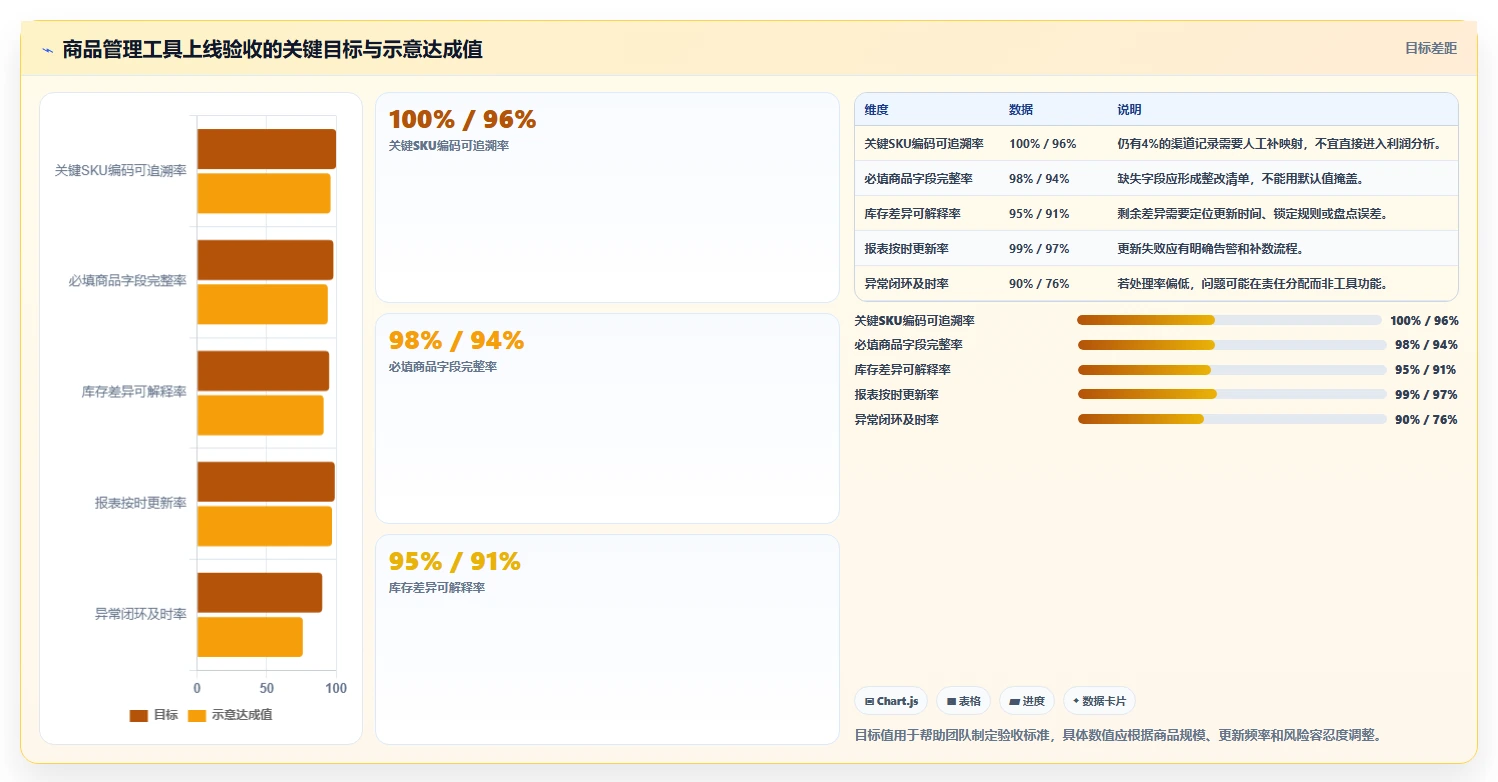Click the note 剩余差异需要定位更新时间
This screenshot has width=1498, height=782.
point(1253,214)
